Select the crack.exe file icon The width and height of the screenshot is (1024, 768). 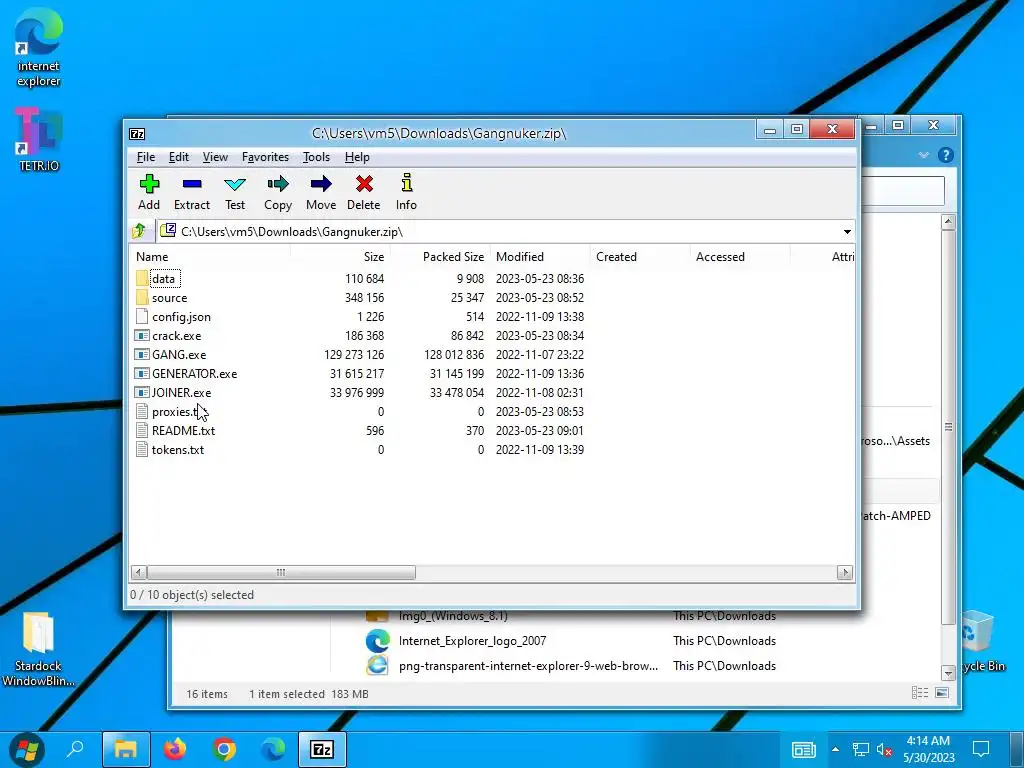pyautogui.click(x=142, y=336)
